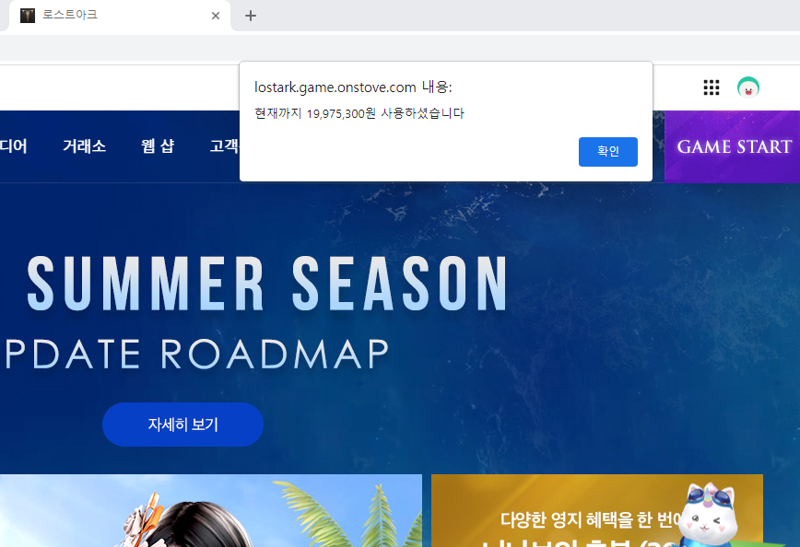Open the 다양한 영지 혜택 gold banner
The height and width of the screenshot is (547, 800).
point(597,510)
